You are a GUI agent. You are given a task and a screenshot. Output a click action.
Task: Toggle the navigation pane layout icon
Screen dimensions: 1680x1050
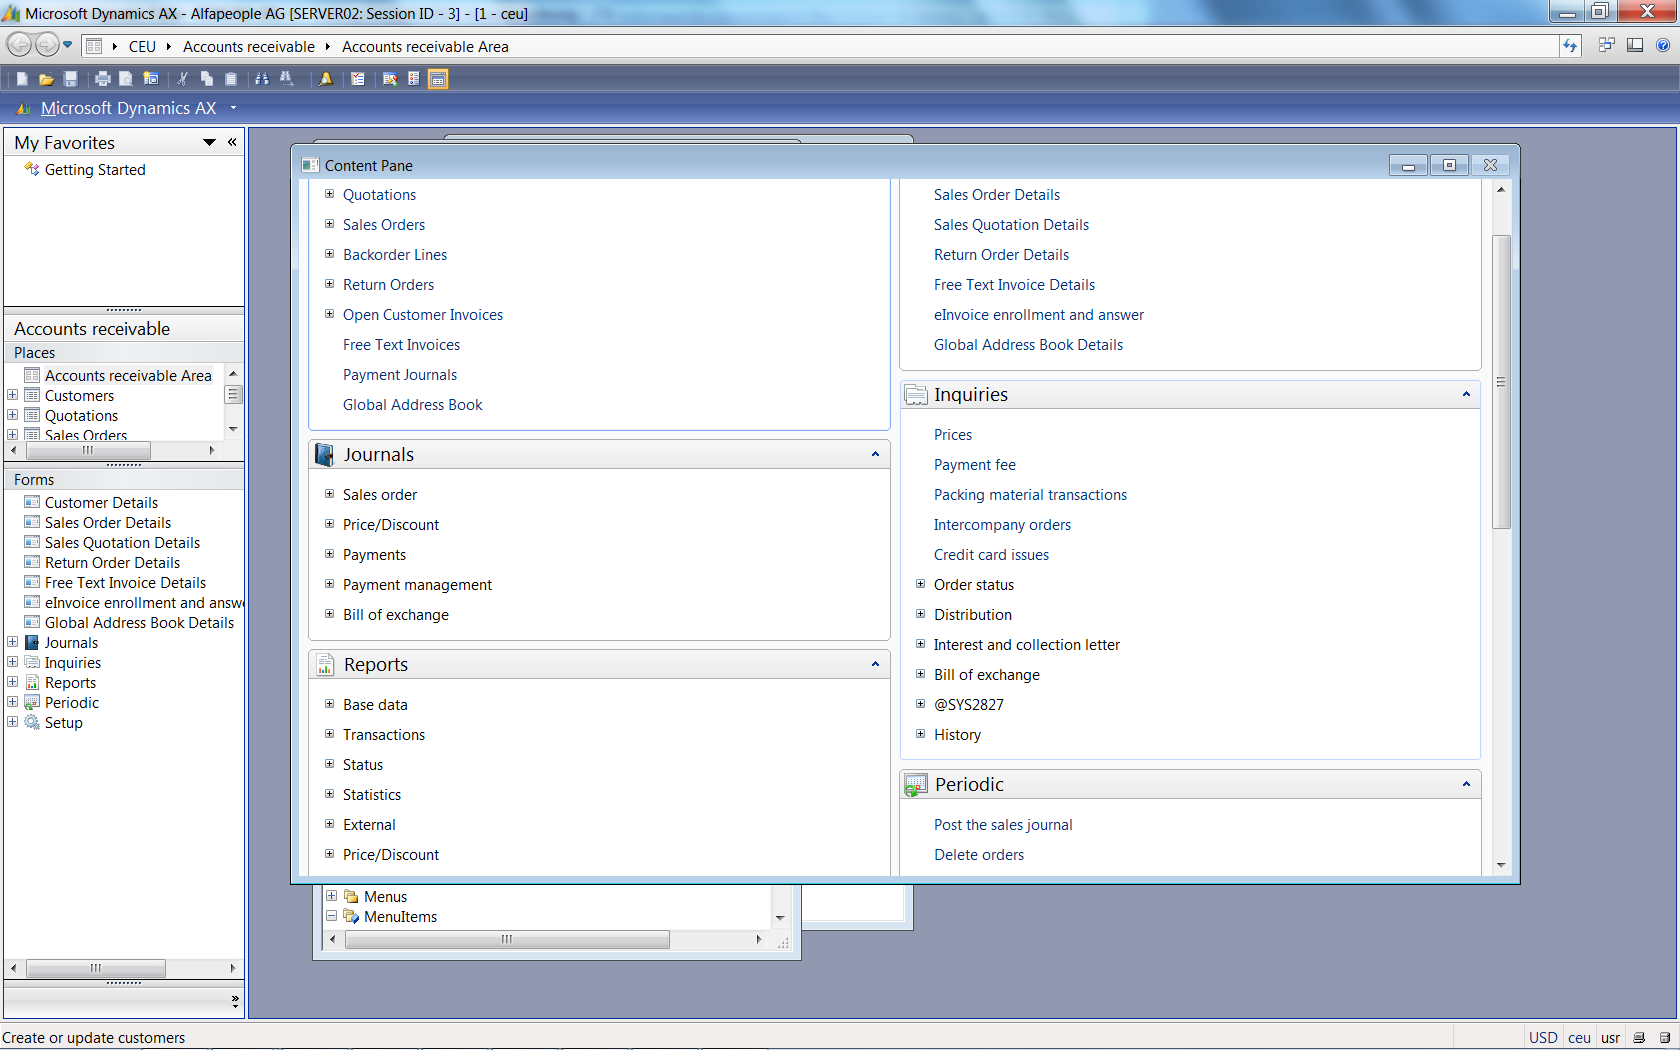[1635, 45]
